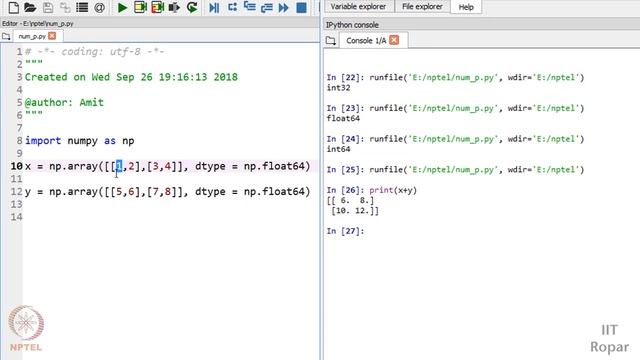Select the num_p.py editor tab
The height and width of the screenshot is (360, 640).
coord(32,36)
